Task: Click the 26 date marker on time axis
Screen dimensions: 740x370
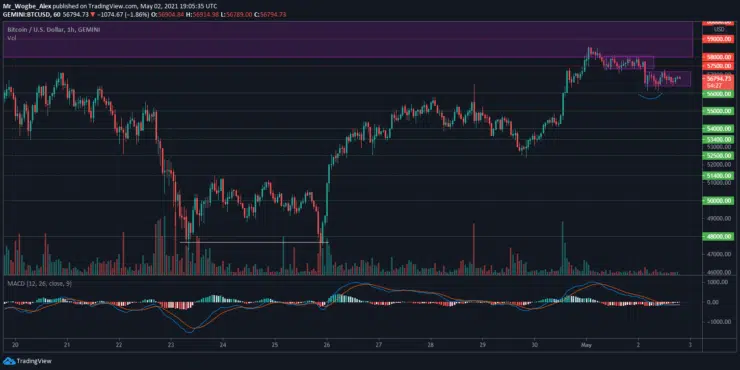Action: click(327, 345)
